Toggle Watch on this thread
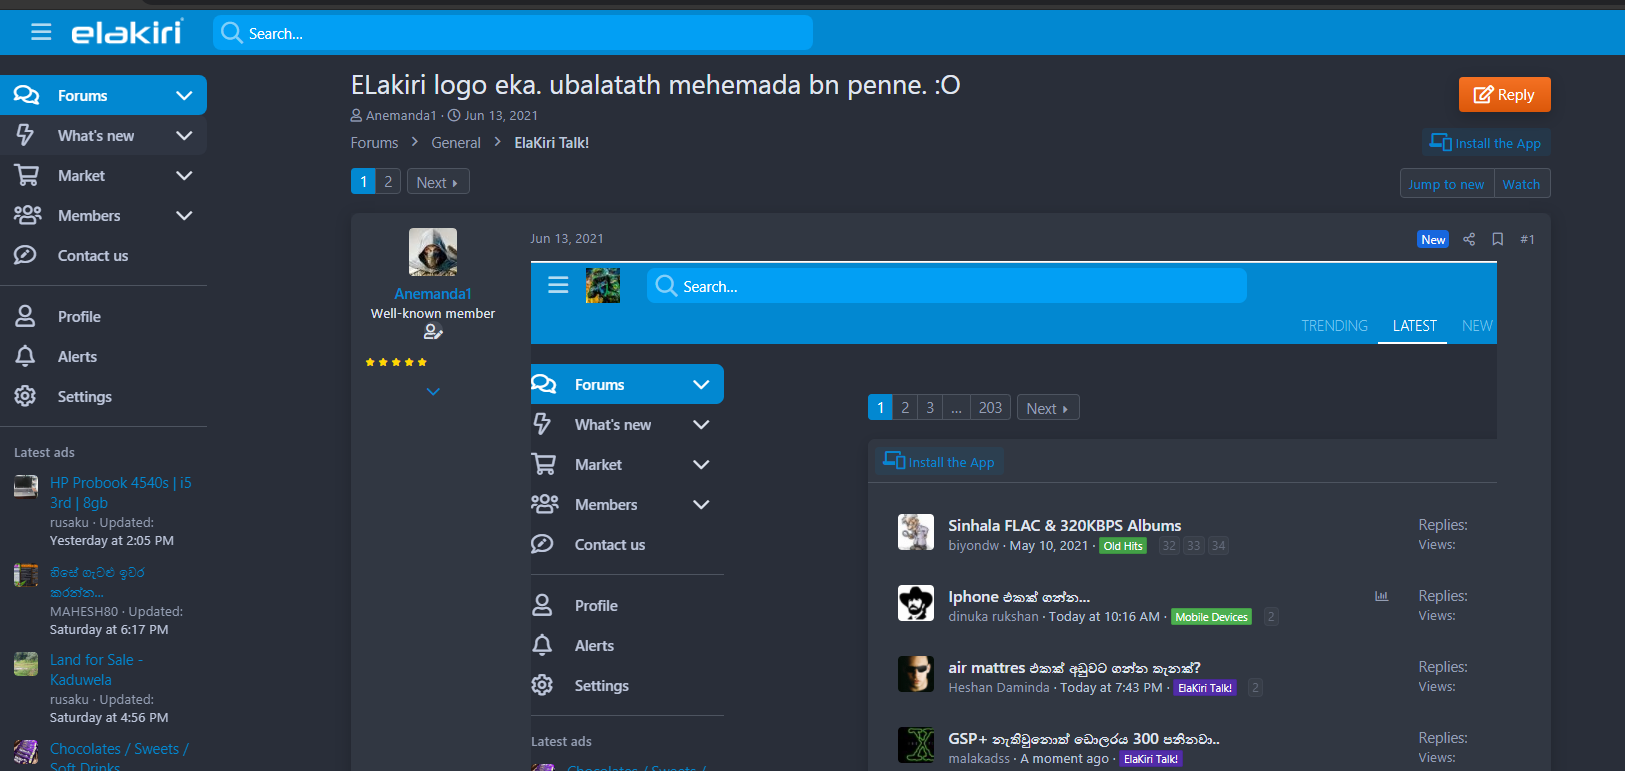This screenshot has height=771, width=1625. click(1521, 184)
